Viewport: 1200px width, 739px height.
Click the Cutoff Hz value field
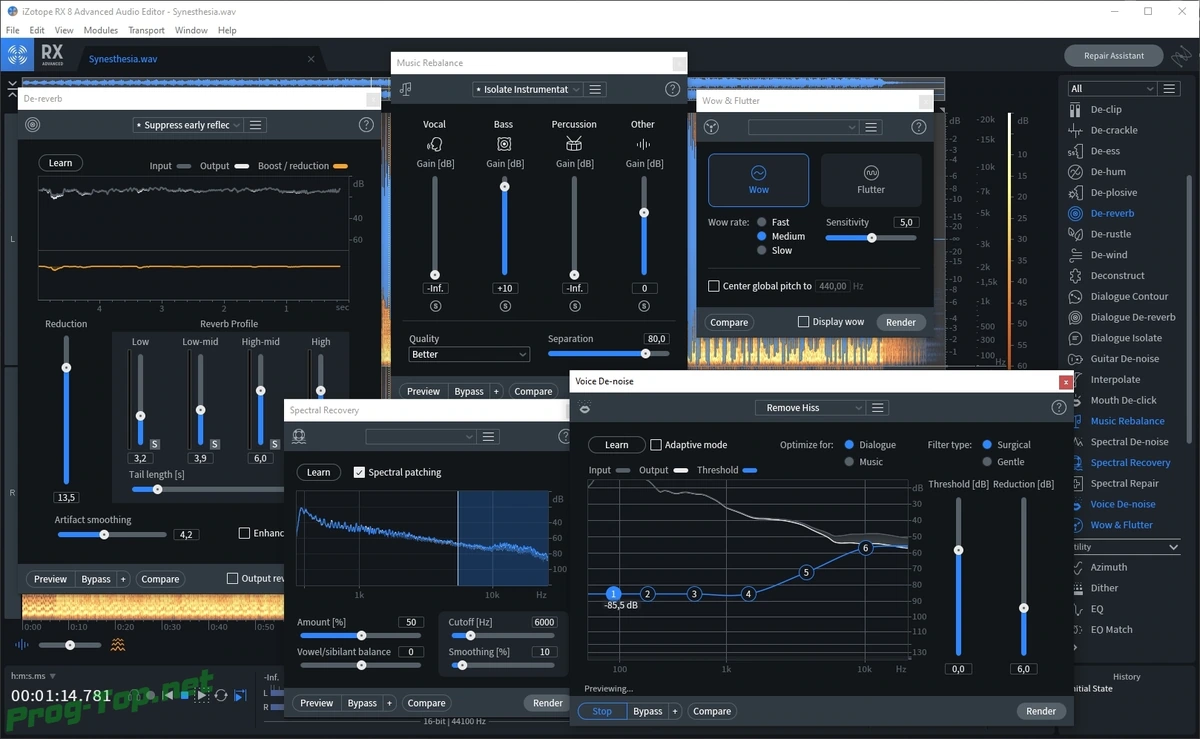pyautogui.click(x=544, y=622)
